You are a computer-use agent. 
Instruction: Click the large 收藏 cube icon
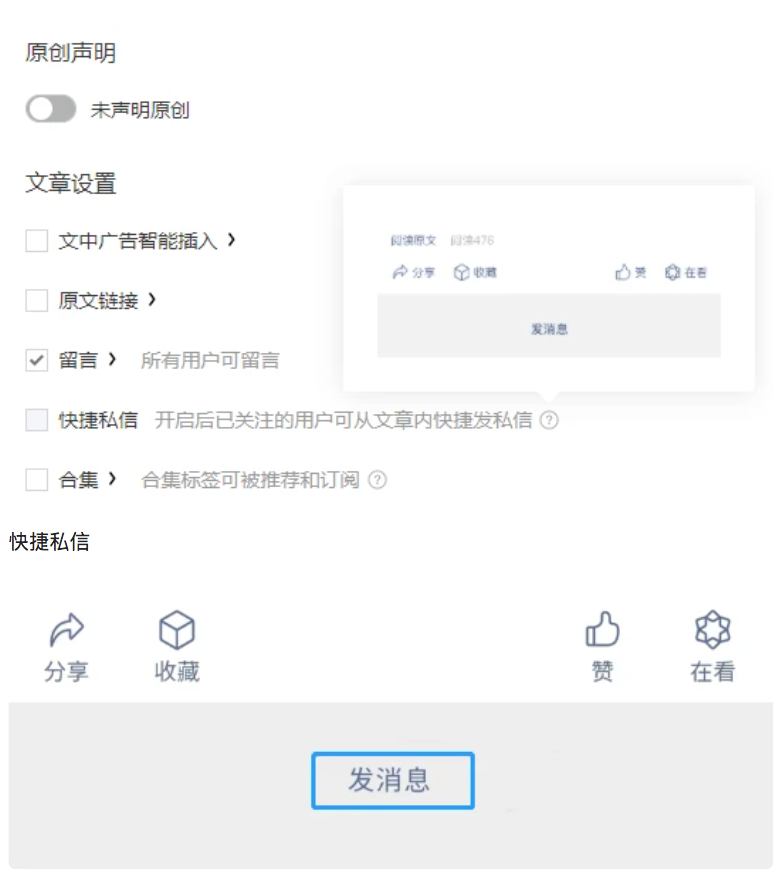coord(177,630)
